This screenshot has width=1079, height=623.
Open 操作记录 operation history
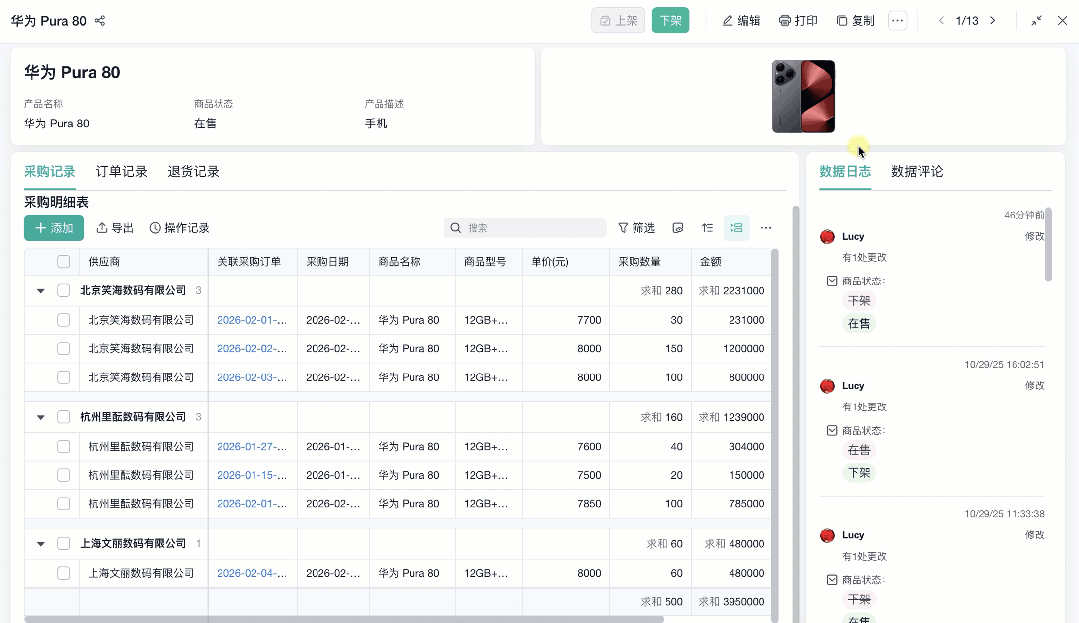[x=180, y=228]
